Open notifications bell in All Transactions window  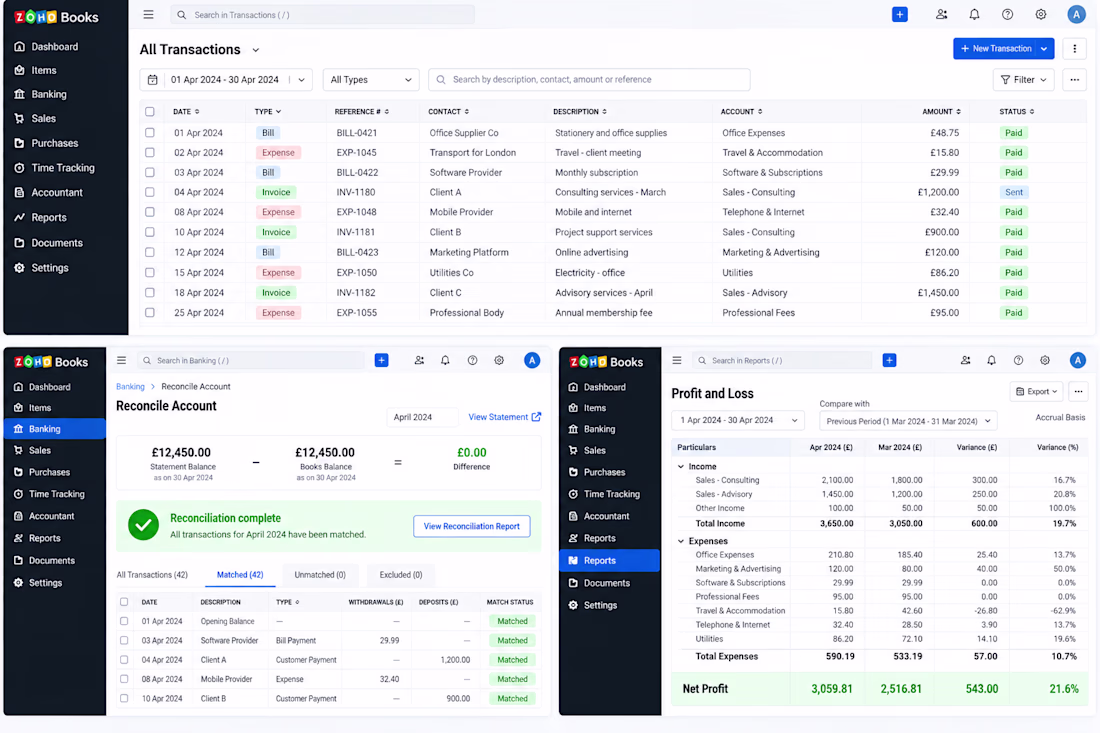(x=974, y=15)
